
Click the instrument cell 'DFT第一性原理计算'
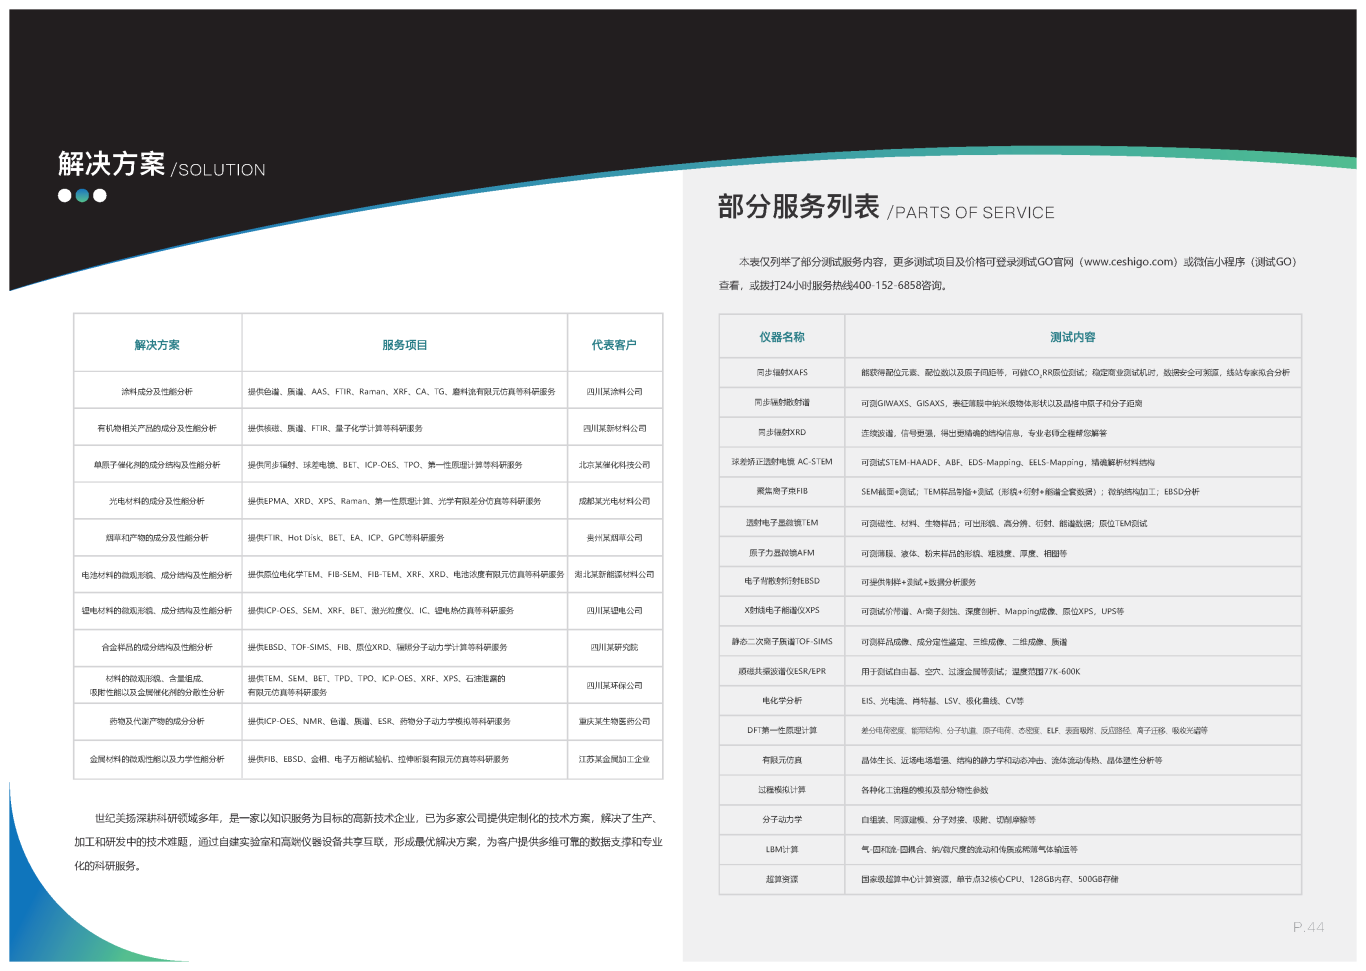point(782,730)
